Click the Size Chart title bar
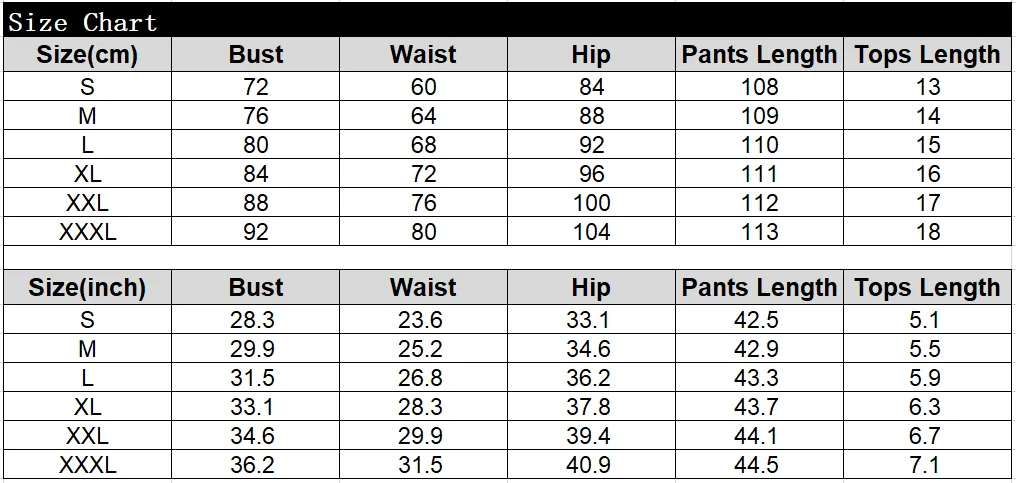The width and height of the screenshot is (1016, 483). pos(507,20)
